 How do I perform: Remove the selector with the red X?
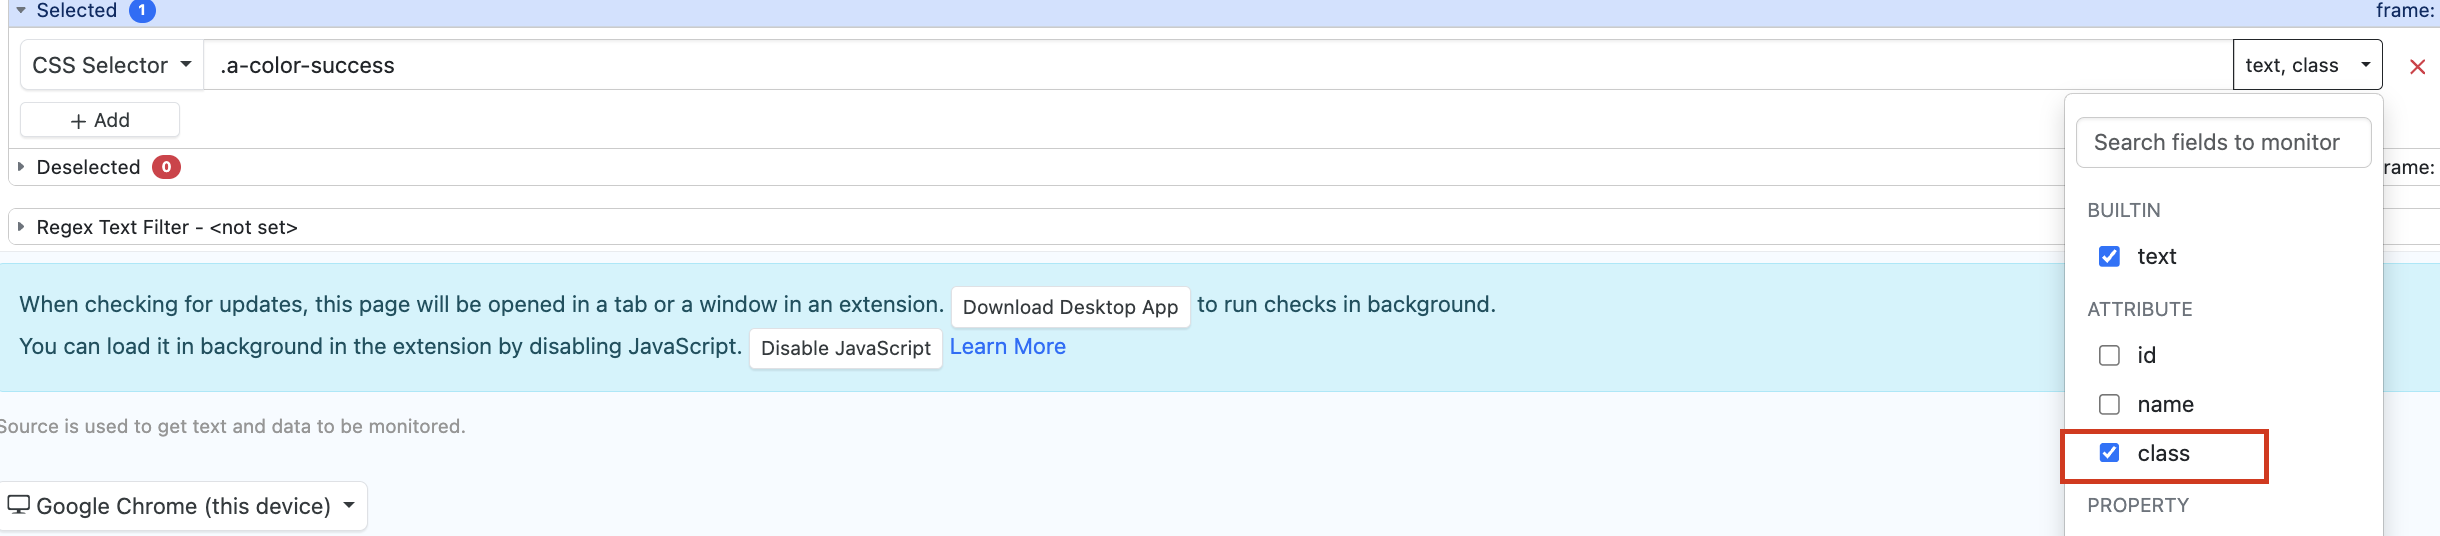2417,67
